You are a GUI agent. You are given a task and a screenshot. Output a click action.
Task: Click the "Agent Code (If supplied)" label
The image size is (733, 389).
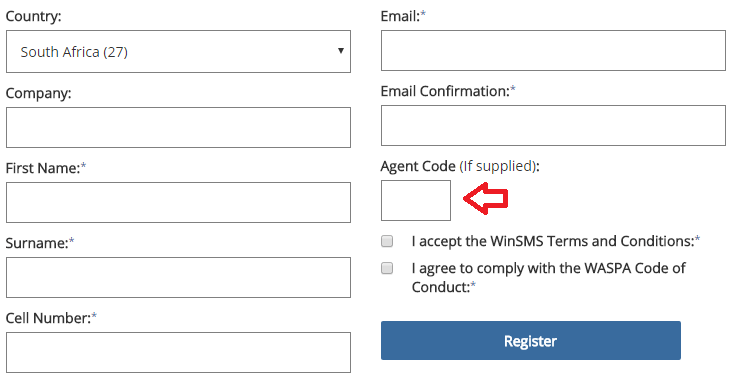tap(460, 166)
